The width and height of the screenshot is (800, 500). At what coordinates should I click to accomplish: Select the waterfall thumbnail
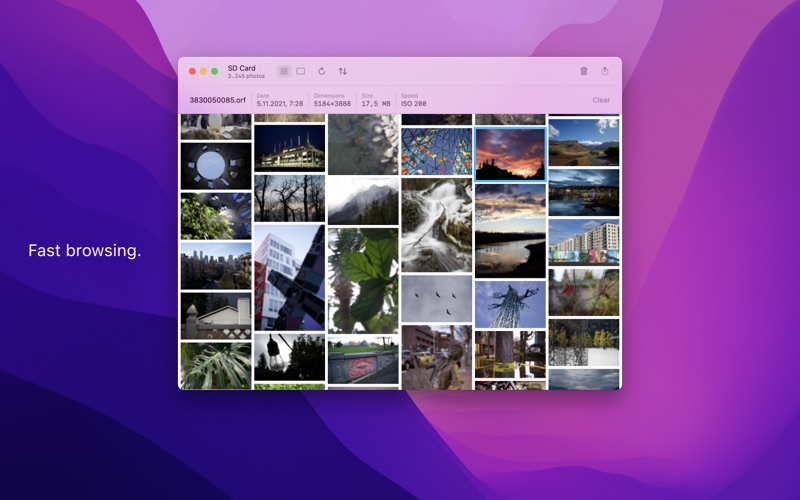click(x=437, y=225)
